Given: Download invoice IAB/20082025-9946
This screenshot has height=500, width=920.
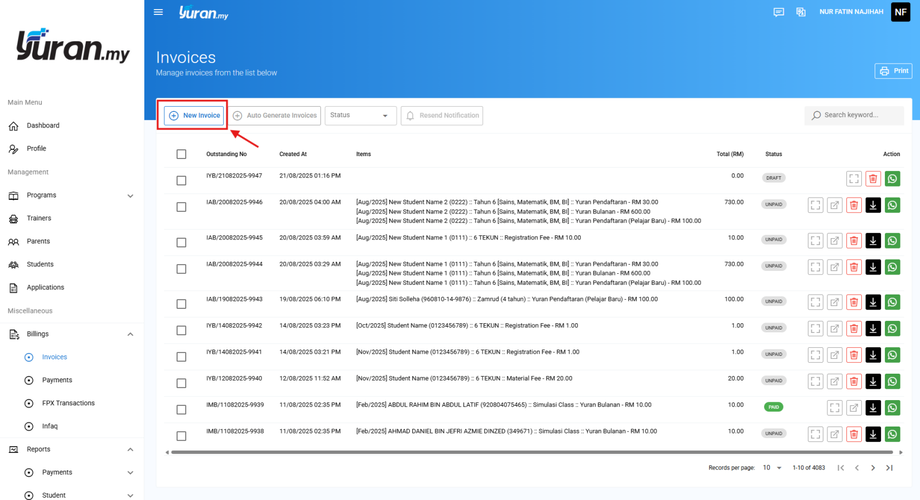Looking at the screenshot, I should tap(873, 205).
